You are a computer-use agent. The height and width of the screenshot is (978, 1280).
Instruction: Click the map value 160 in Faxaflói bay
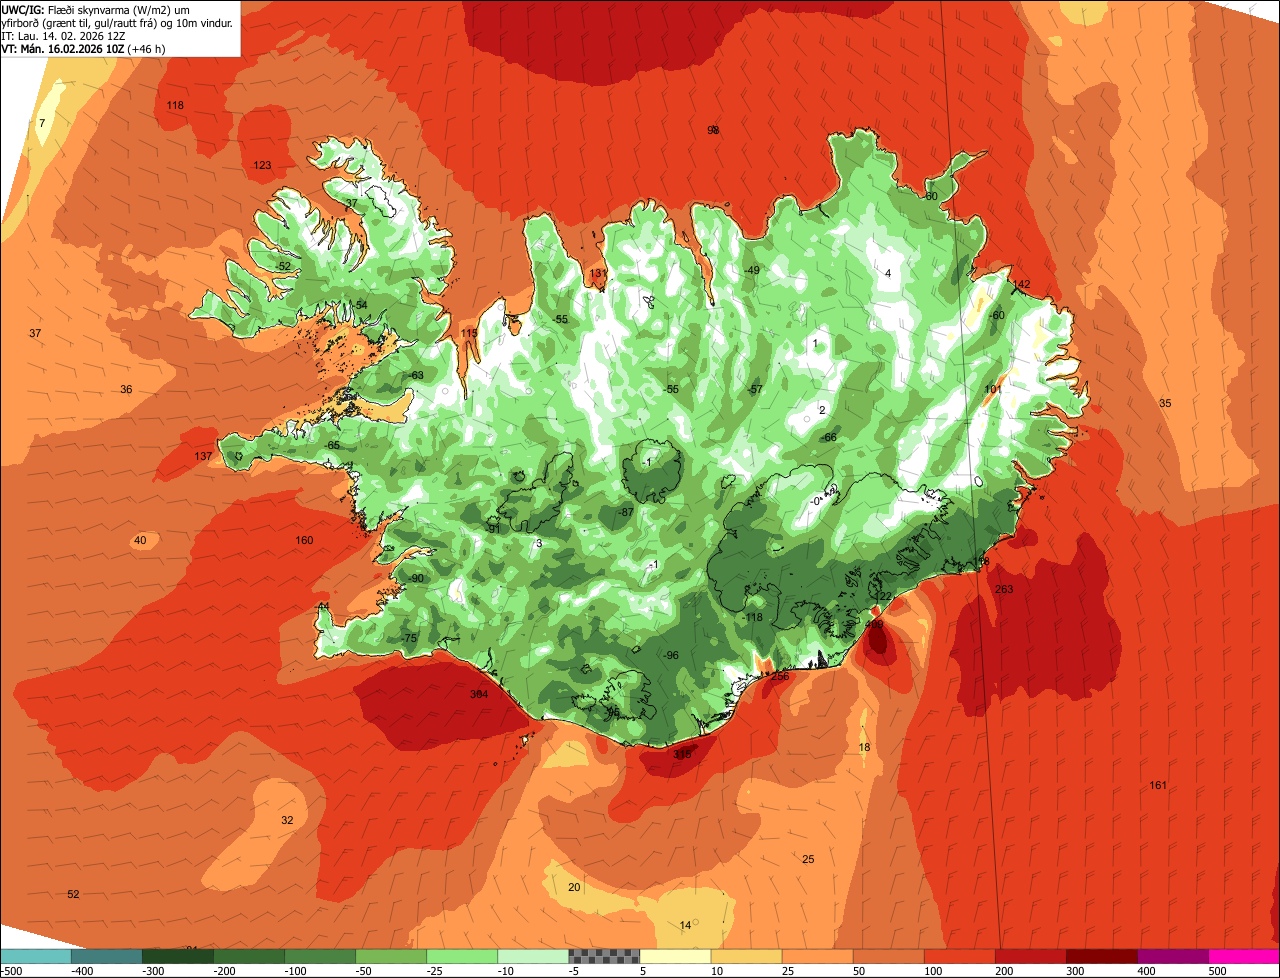coord(304,541)
